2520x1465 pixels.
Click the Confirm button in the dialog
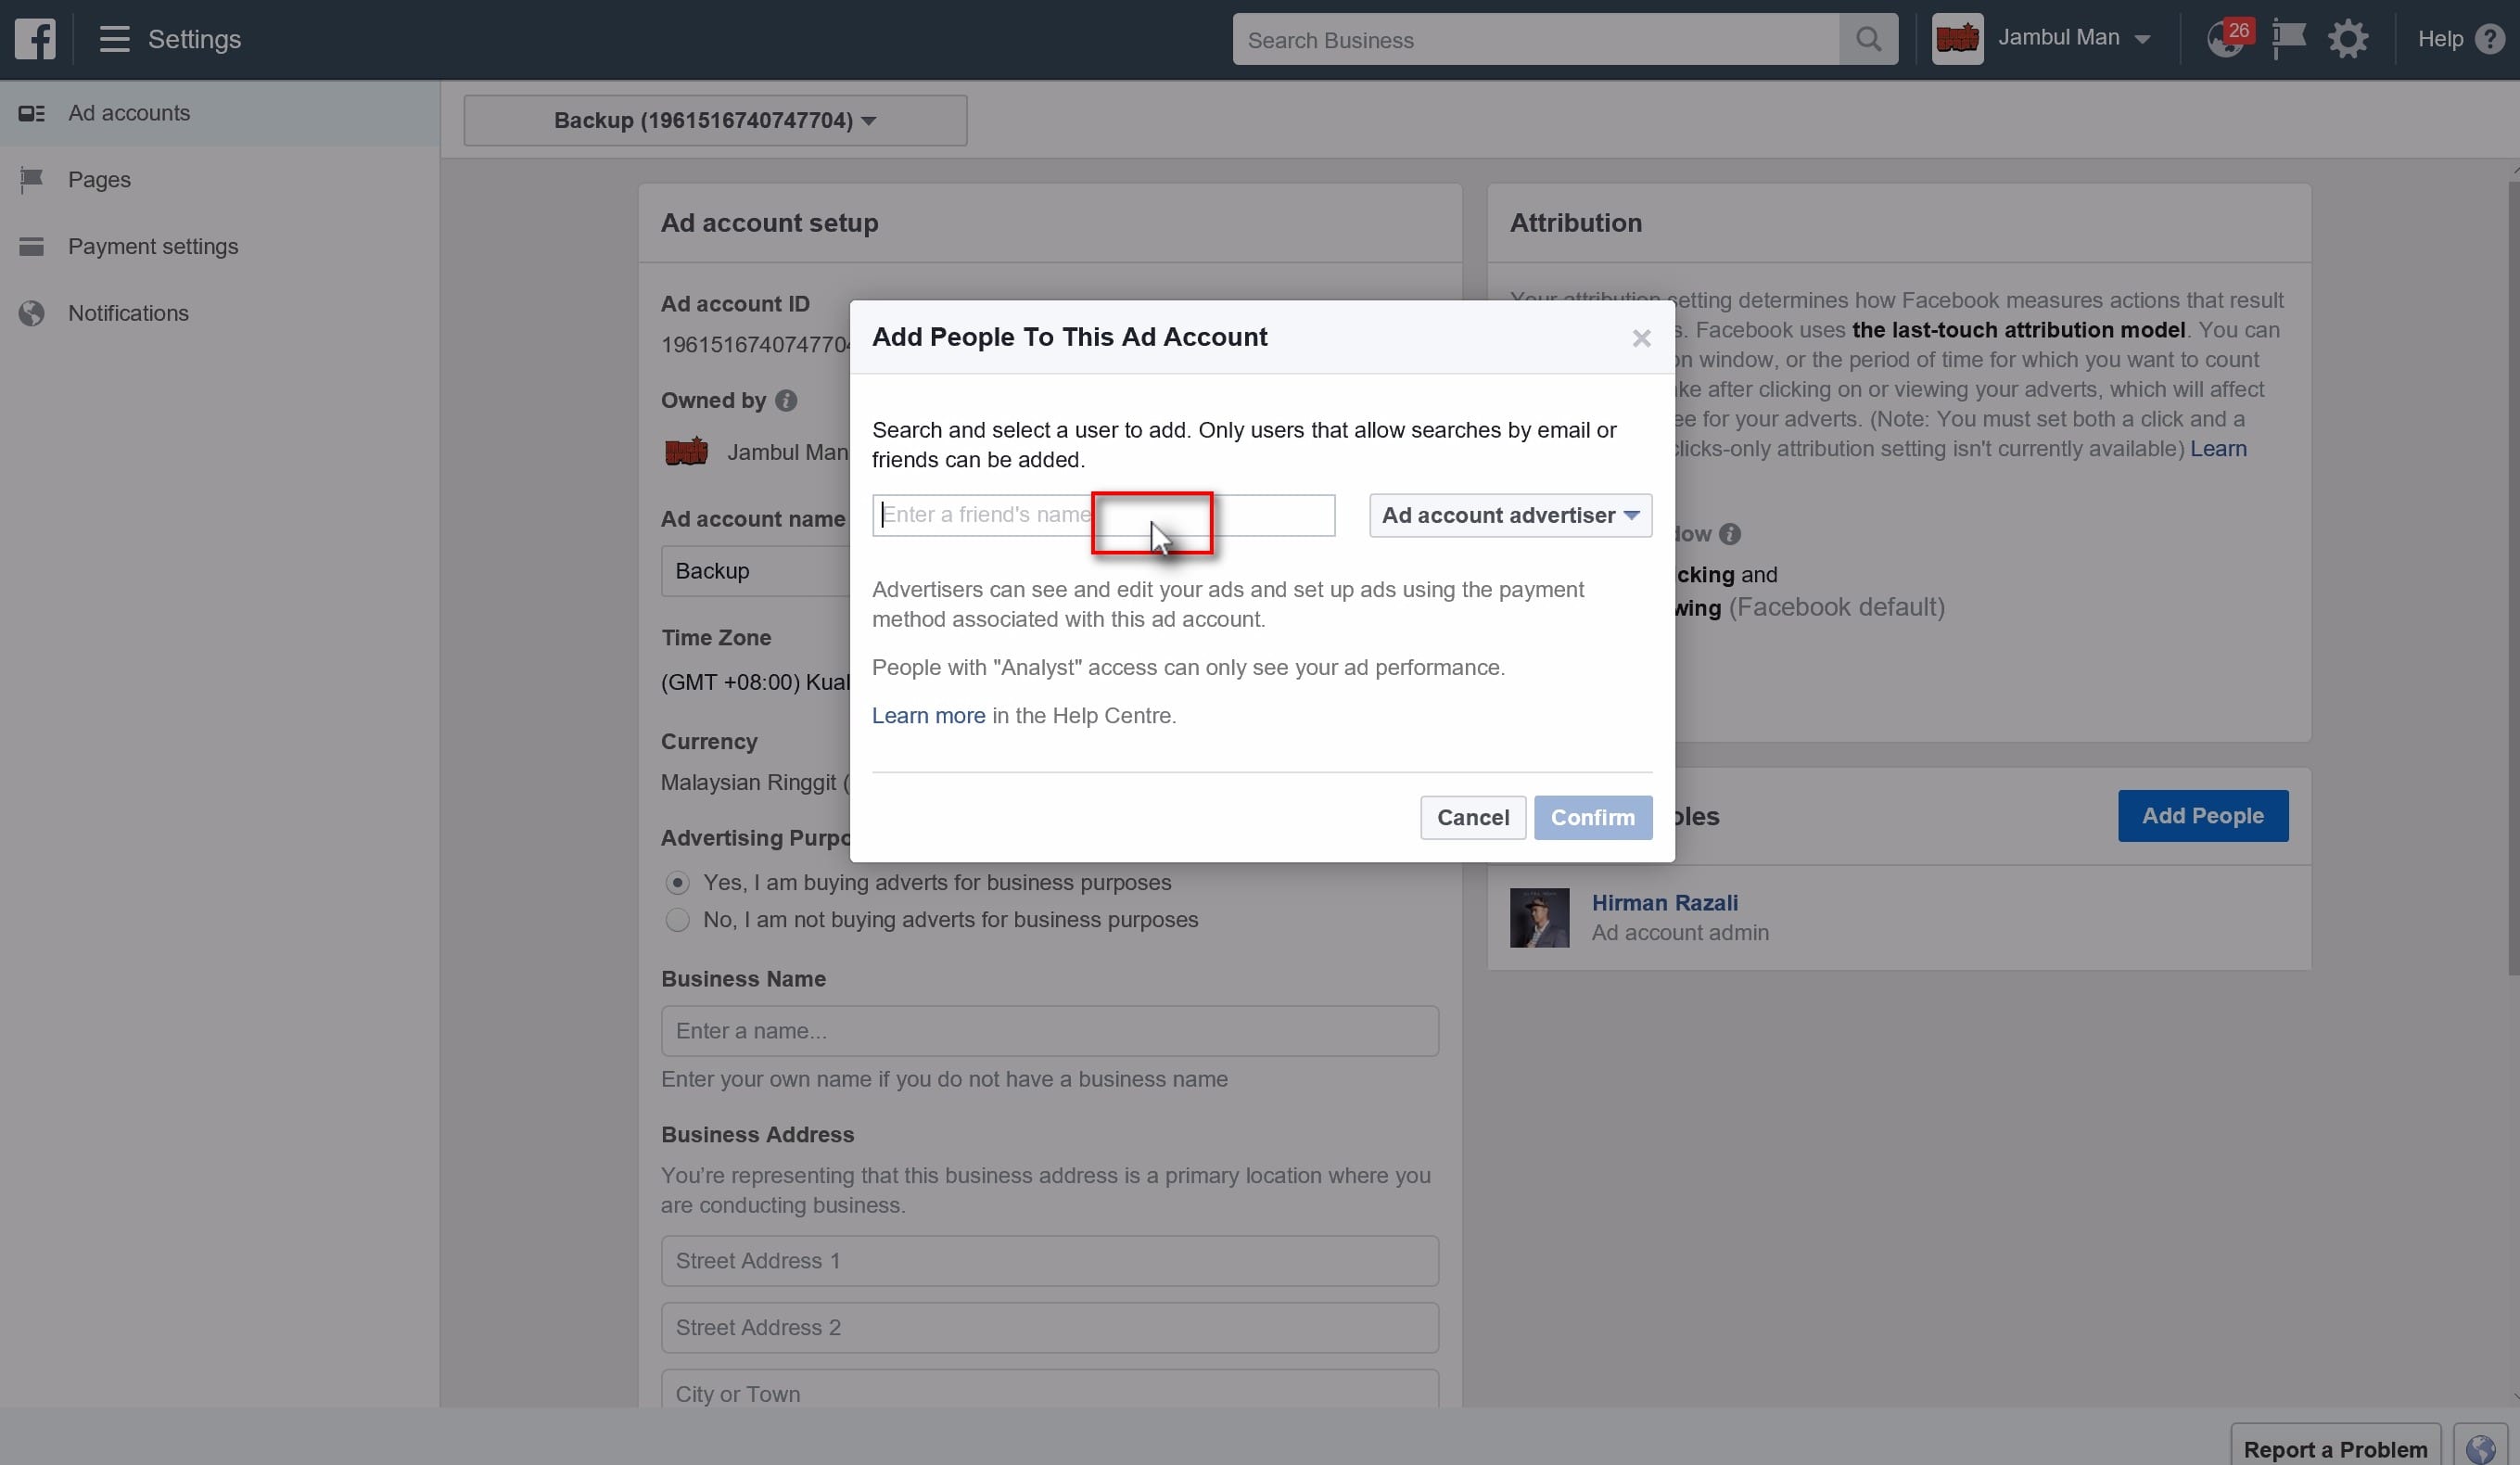[1592, 817]
